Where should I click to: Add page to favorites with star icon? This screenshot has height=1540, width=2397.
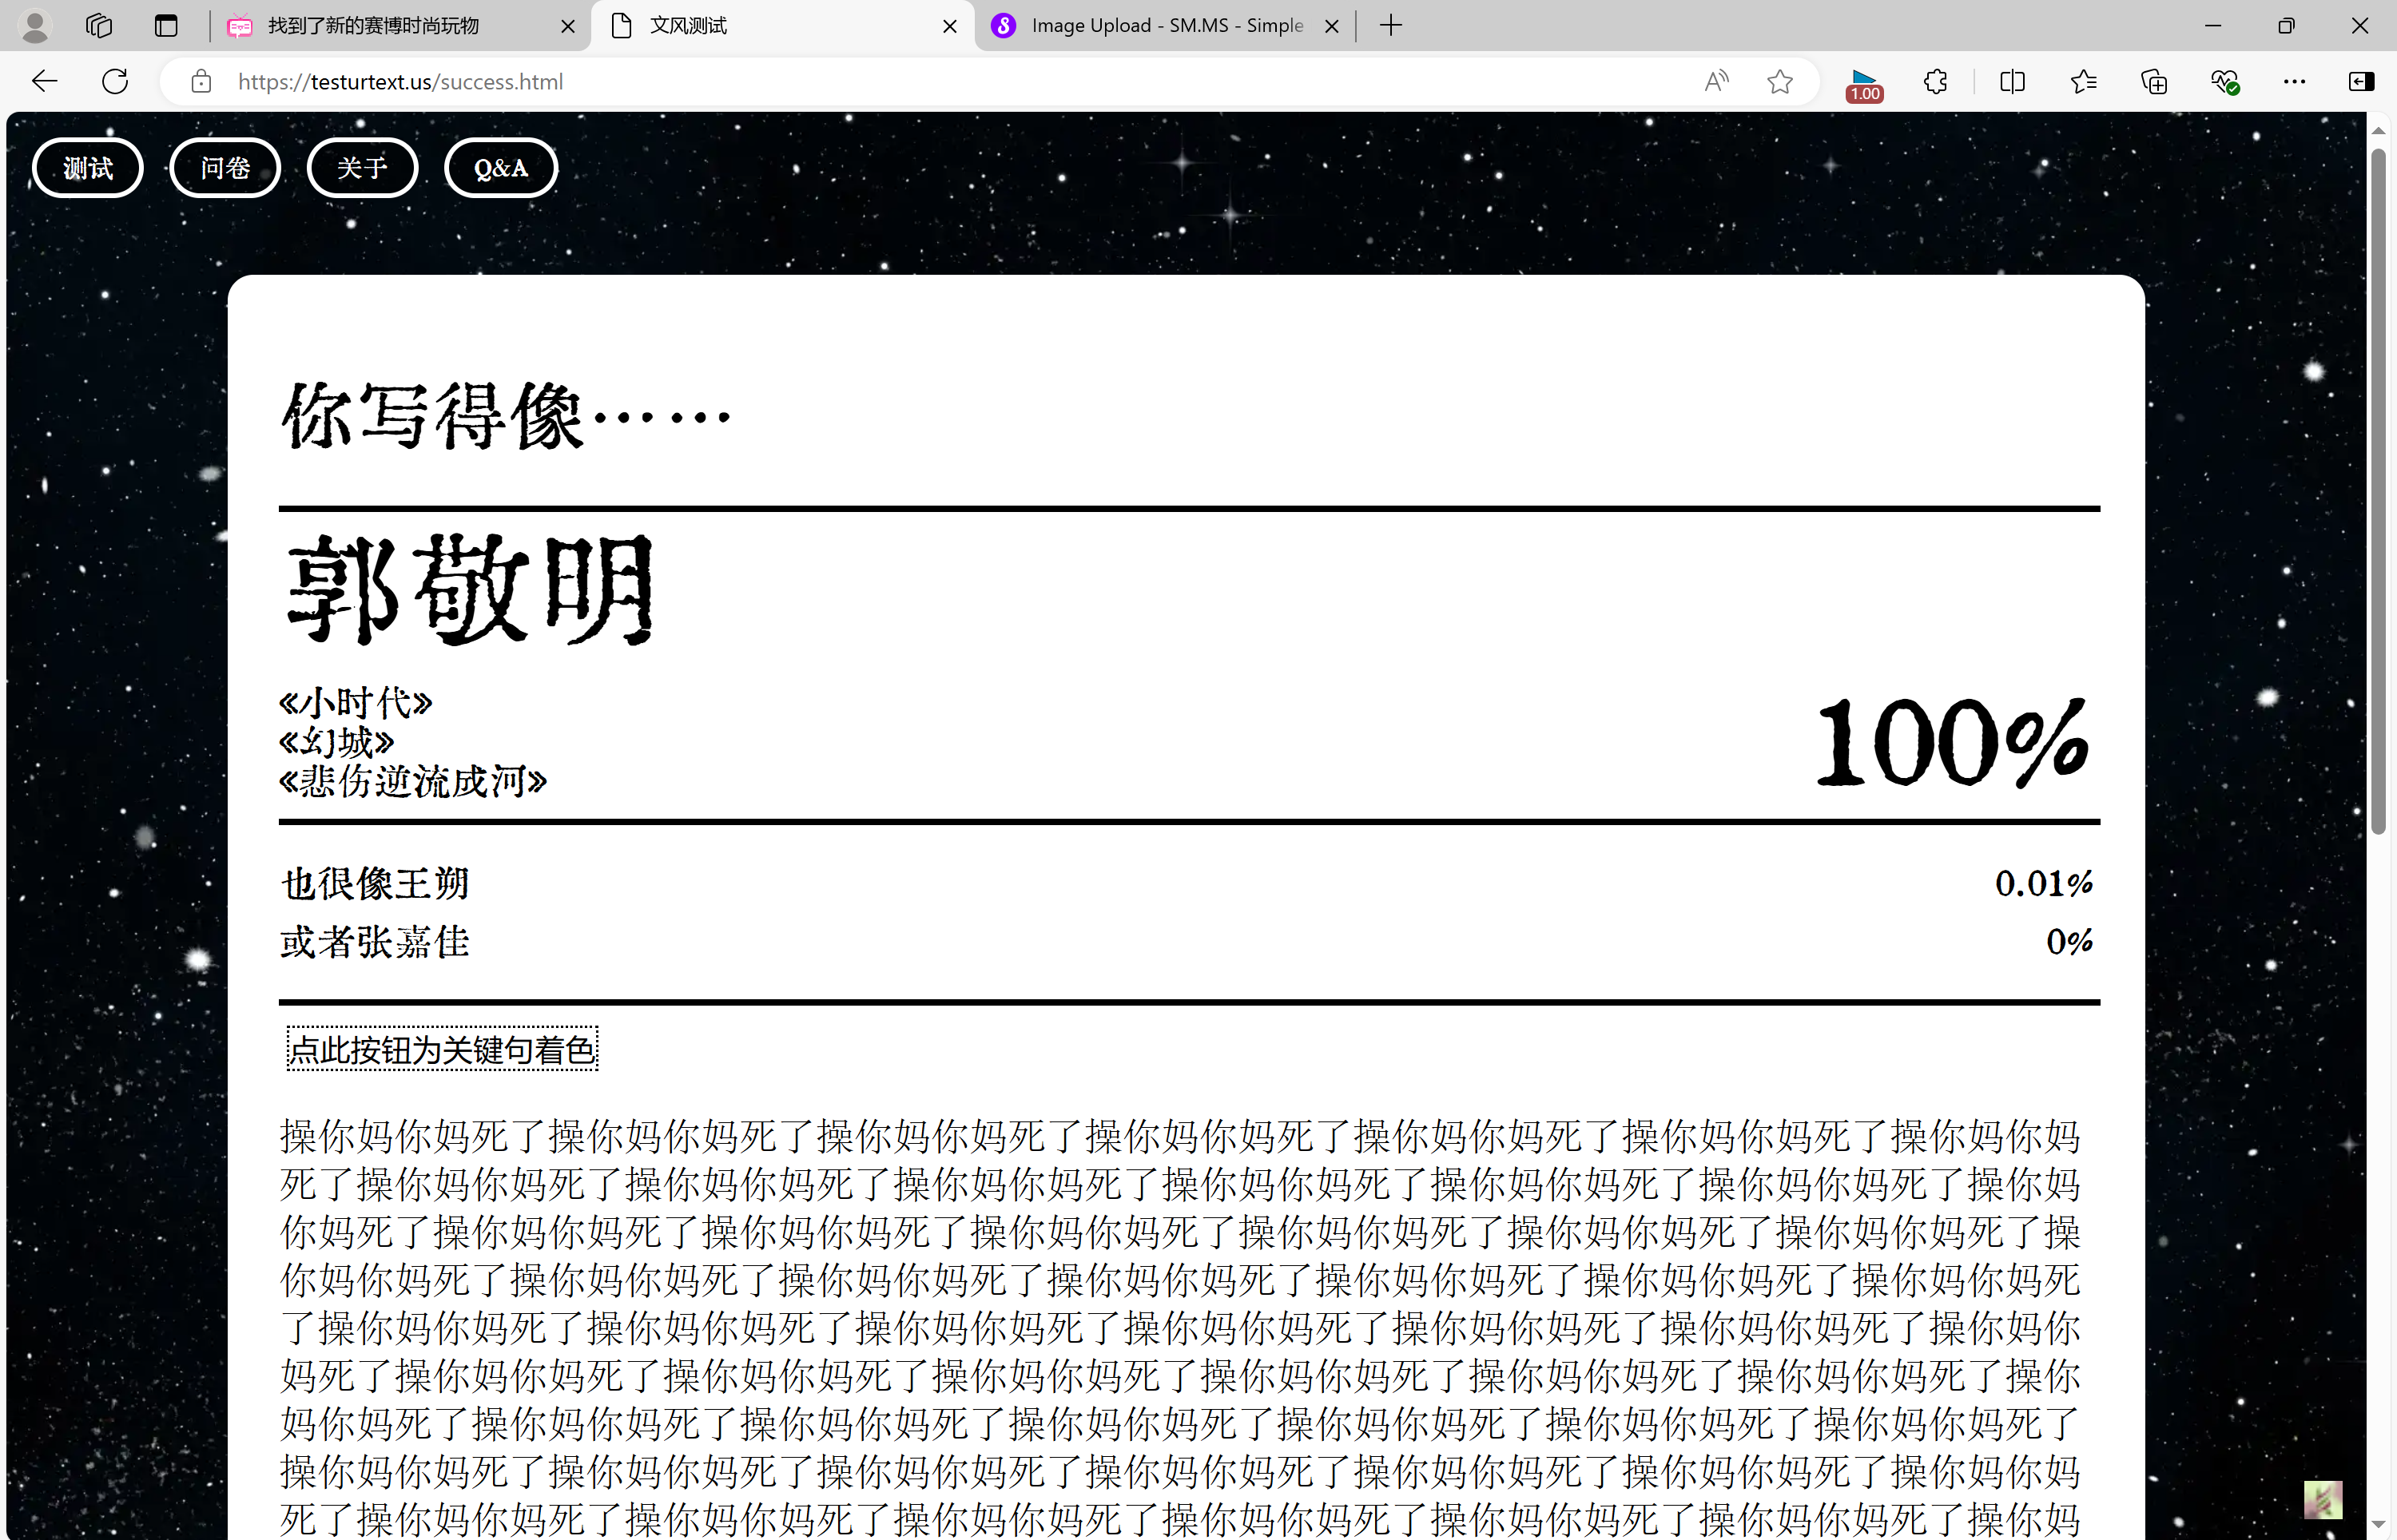pyautogui.click(x=1780, y=81)
